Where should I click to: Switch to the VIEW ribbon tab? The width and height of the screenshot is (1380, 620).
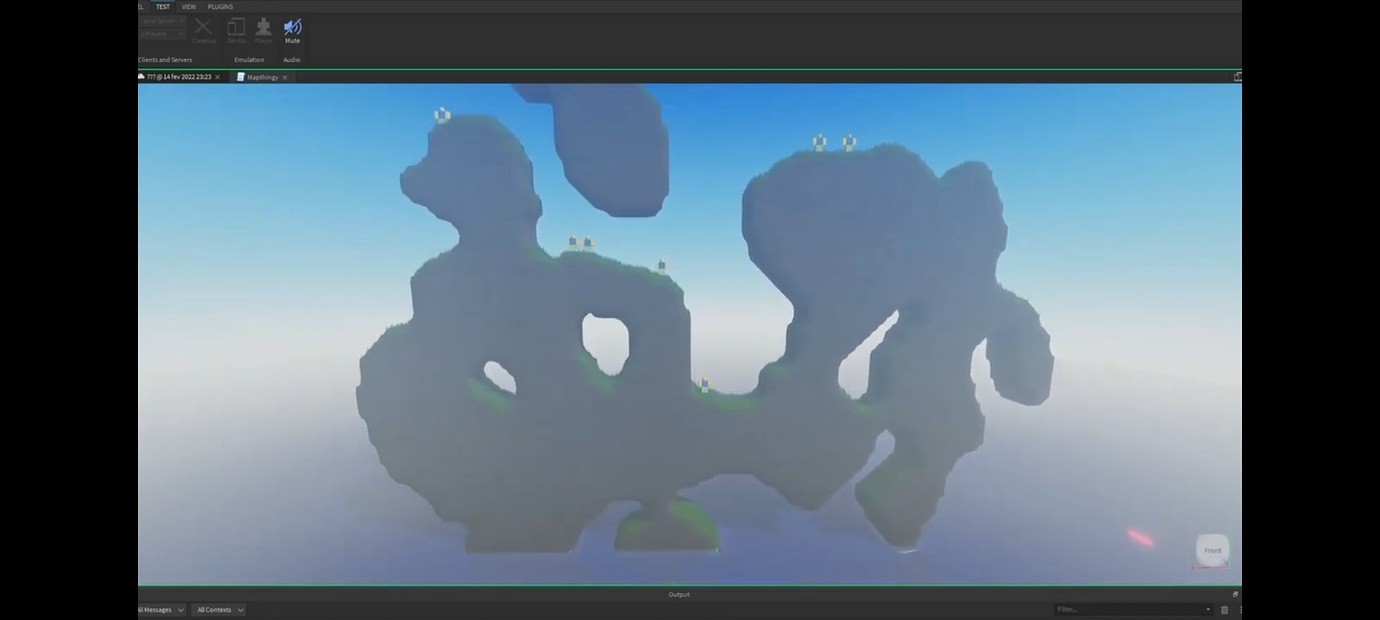tap(187, 6)
